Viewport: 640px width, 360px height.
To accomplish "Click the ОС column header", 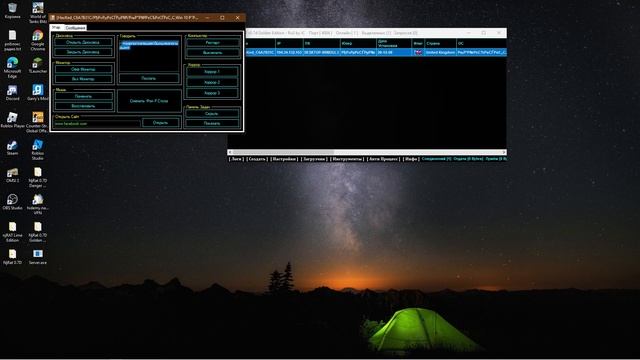I will (x=481, y=43).
